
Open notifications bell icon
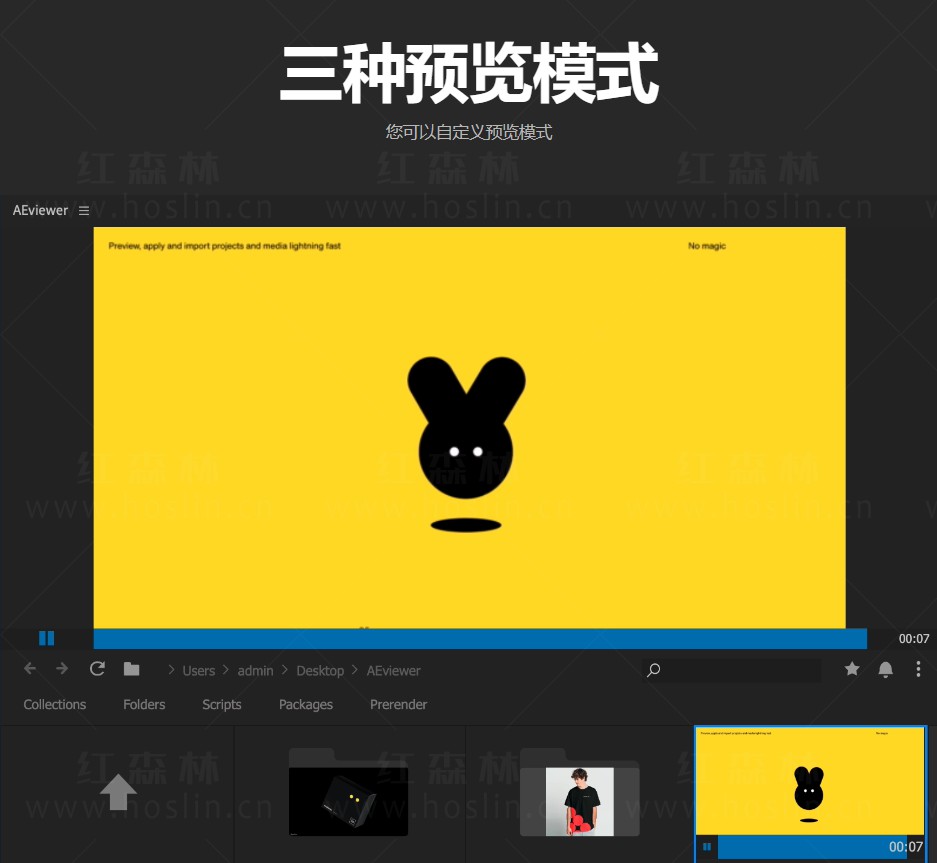point(886,669)
